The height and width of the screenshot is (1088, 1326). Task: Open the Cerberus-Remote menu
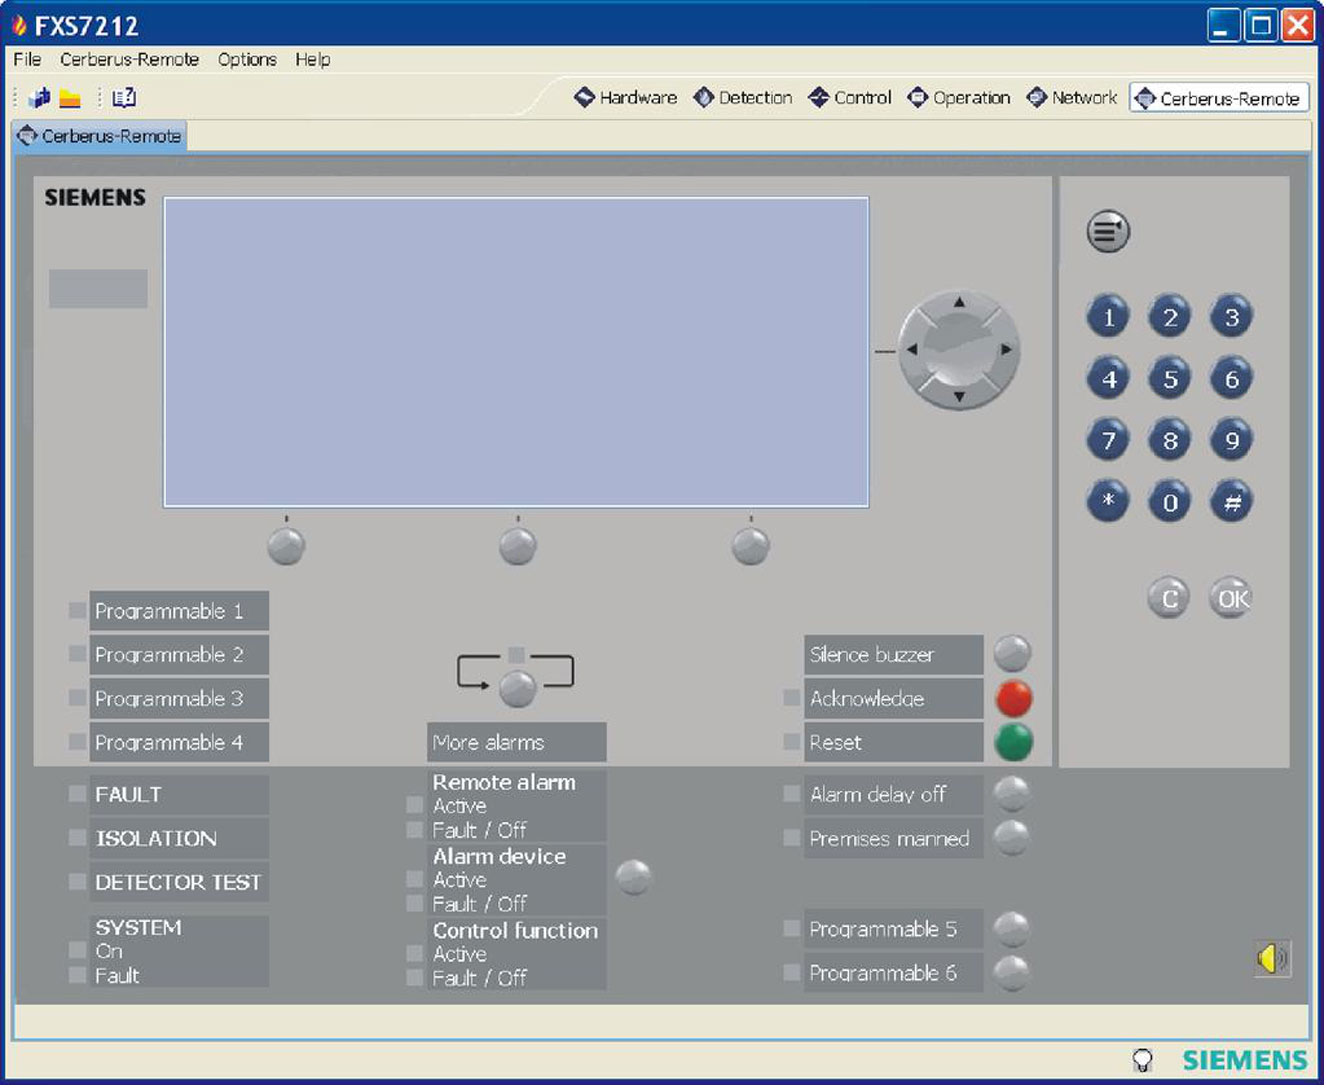(x=129, y=59)
